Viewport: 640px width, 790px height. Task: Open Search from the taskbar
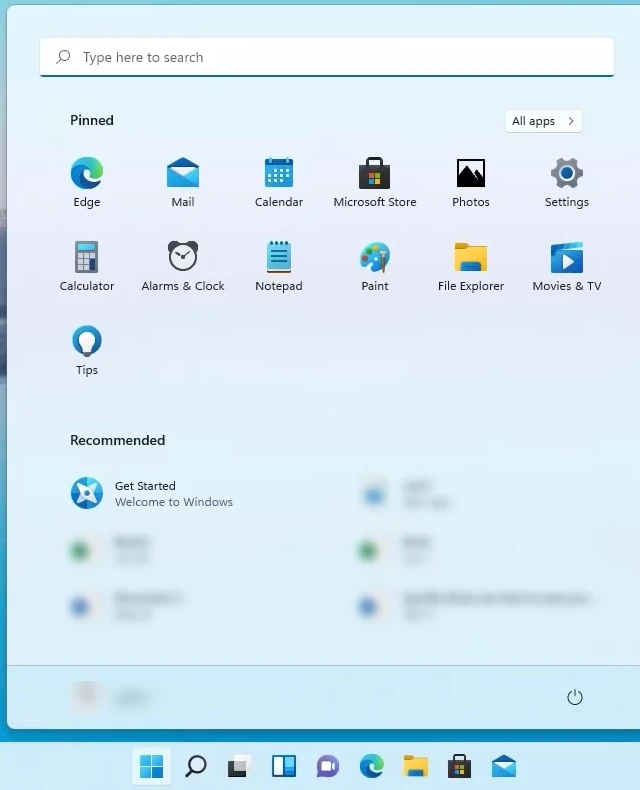tap(196, 766)
